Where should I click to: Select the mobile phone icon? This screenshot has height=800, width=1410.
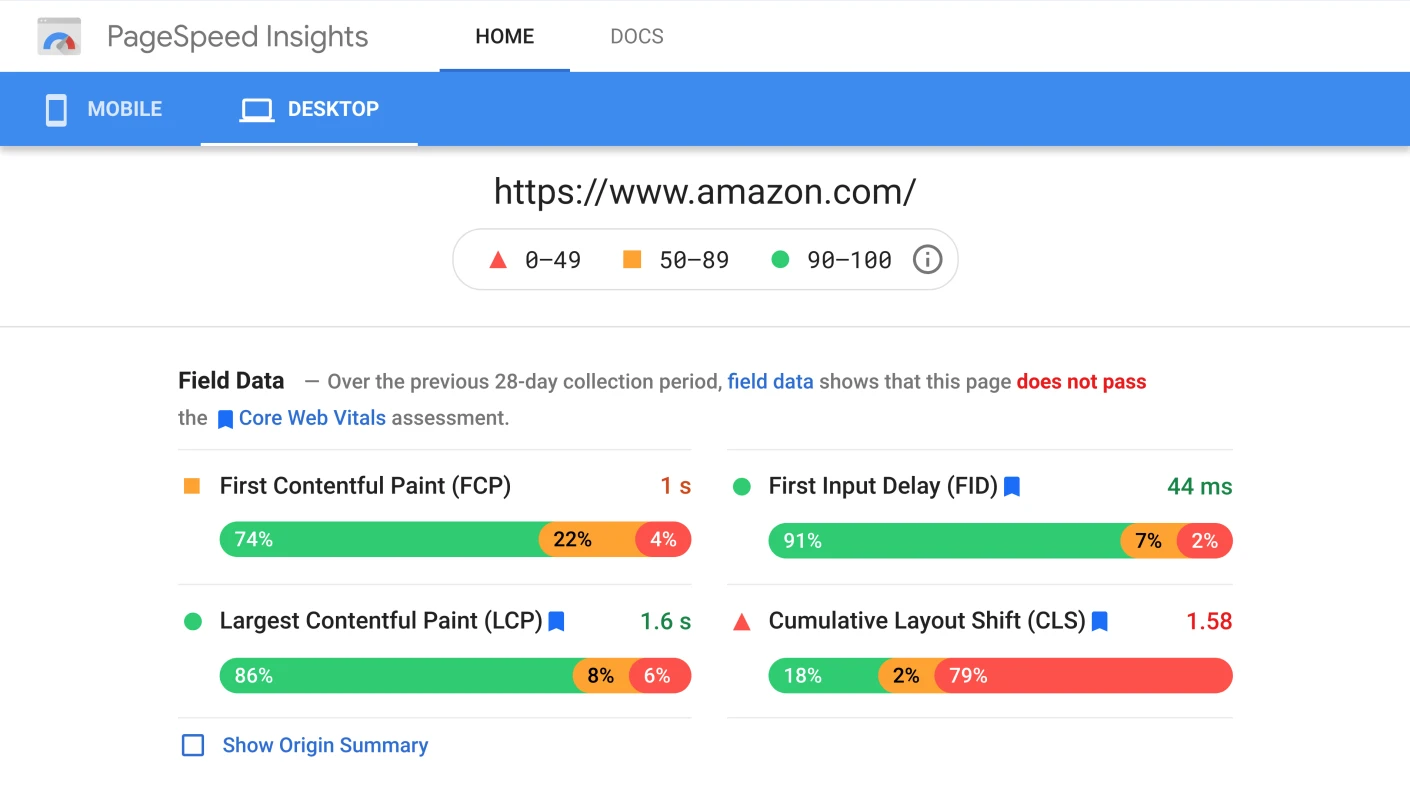[x=55, y=108]
